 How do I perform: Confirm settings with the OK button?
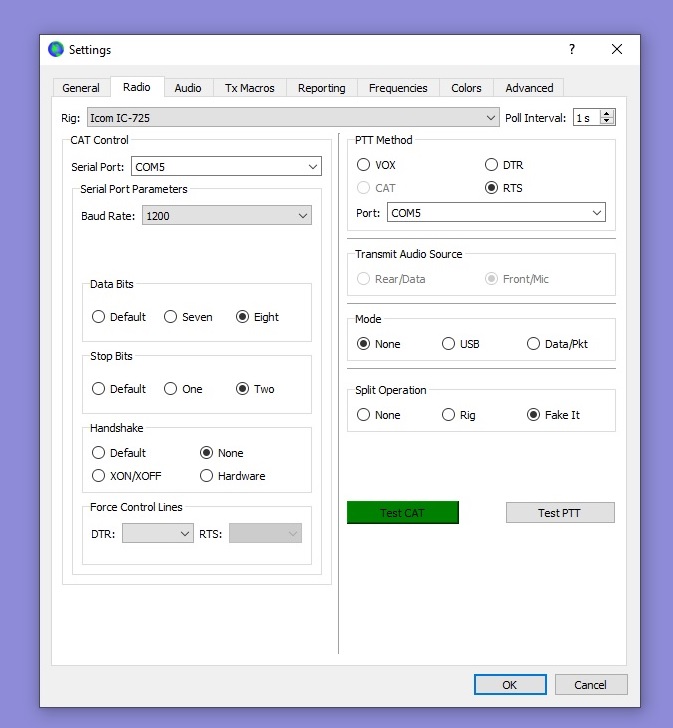tap(510, 685)
